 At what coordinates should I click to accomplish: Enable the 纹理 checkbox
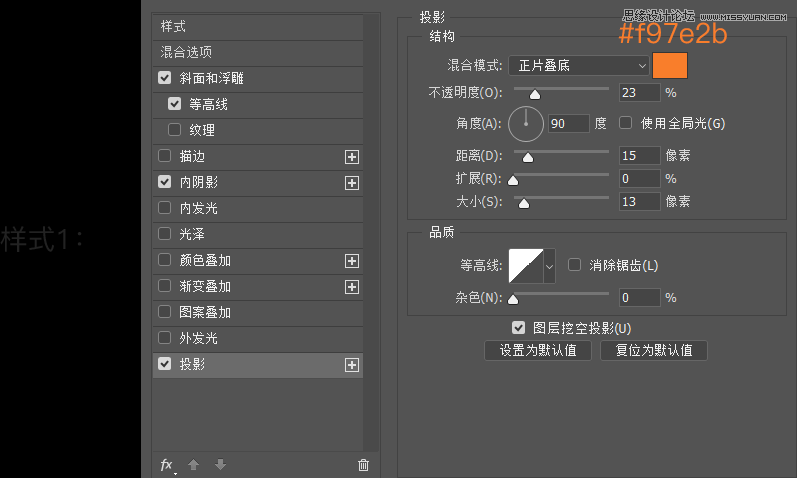pos(174,130)
